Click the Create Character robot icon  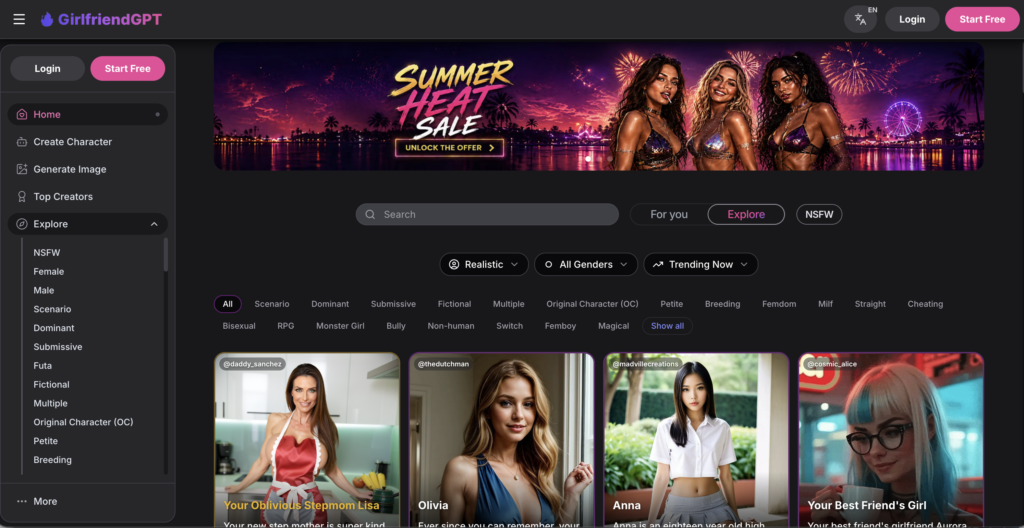pos(22,142)
